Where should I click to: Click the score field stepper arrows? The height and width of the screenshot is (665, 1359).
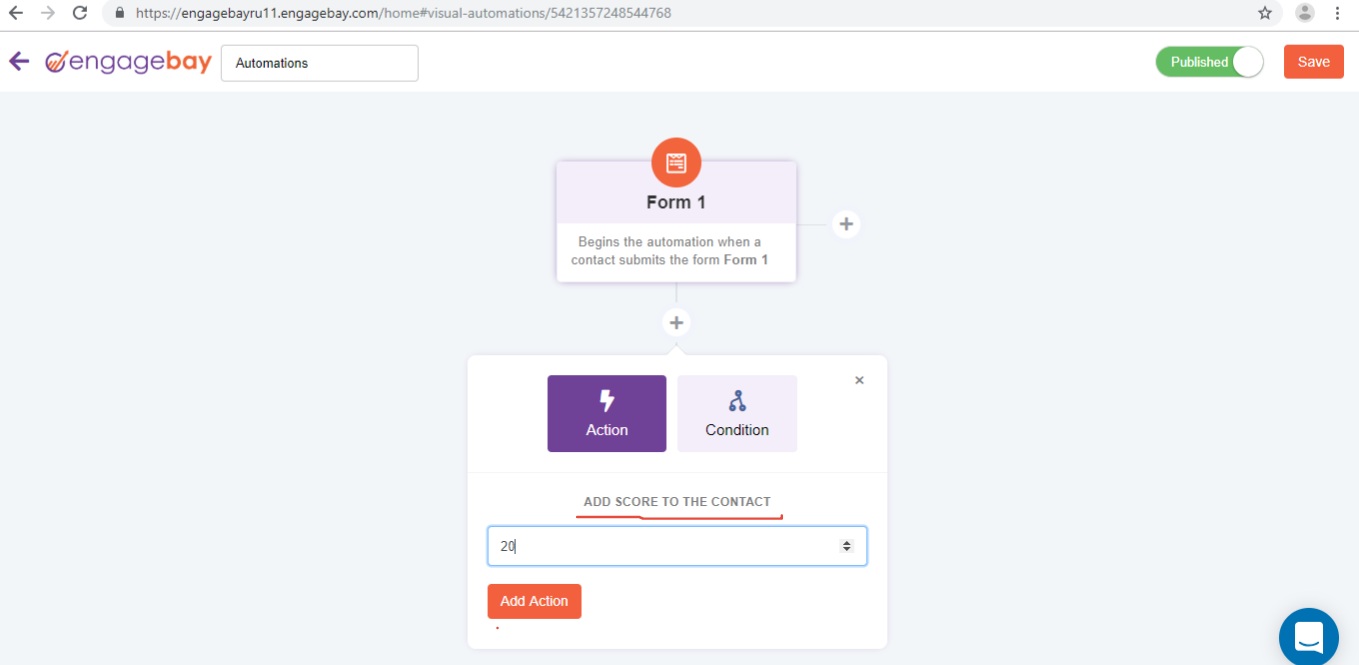pyautogui.click(x=846, y=546)
